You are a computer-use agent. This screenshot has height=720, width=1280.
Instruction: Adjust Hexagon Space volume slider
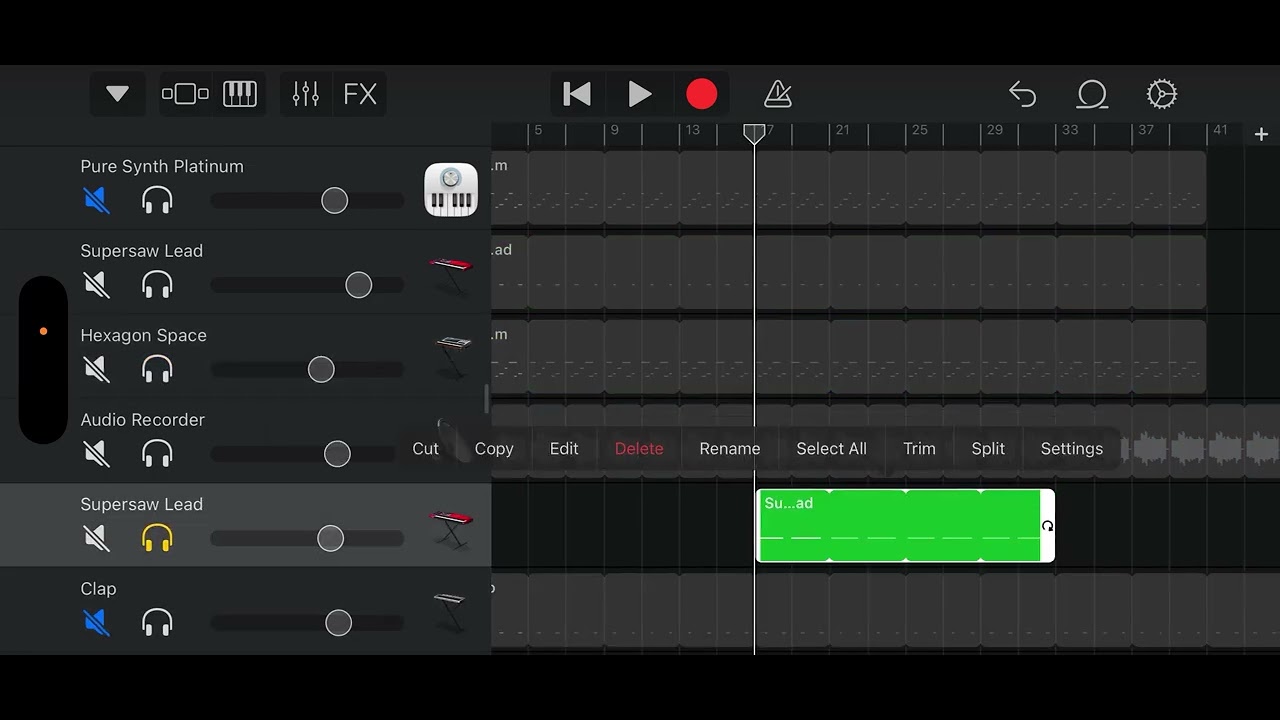(x=321, y=370)
